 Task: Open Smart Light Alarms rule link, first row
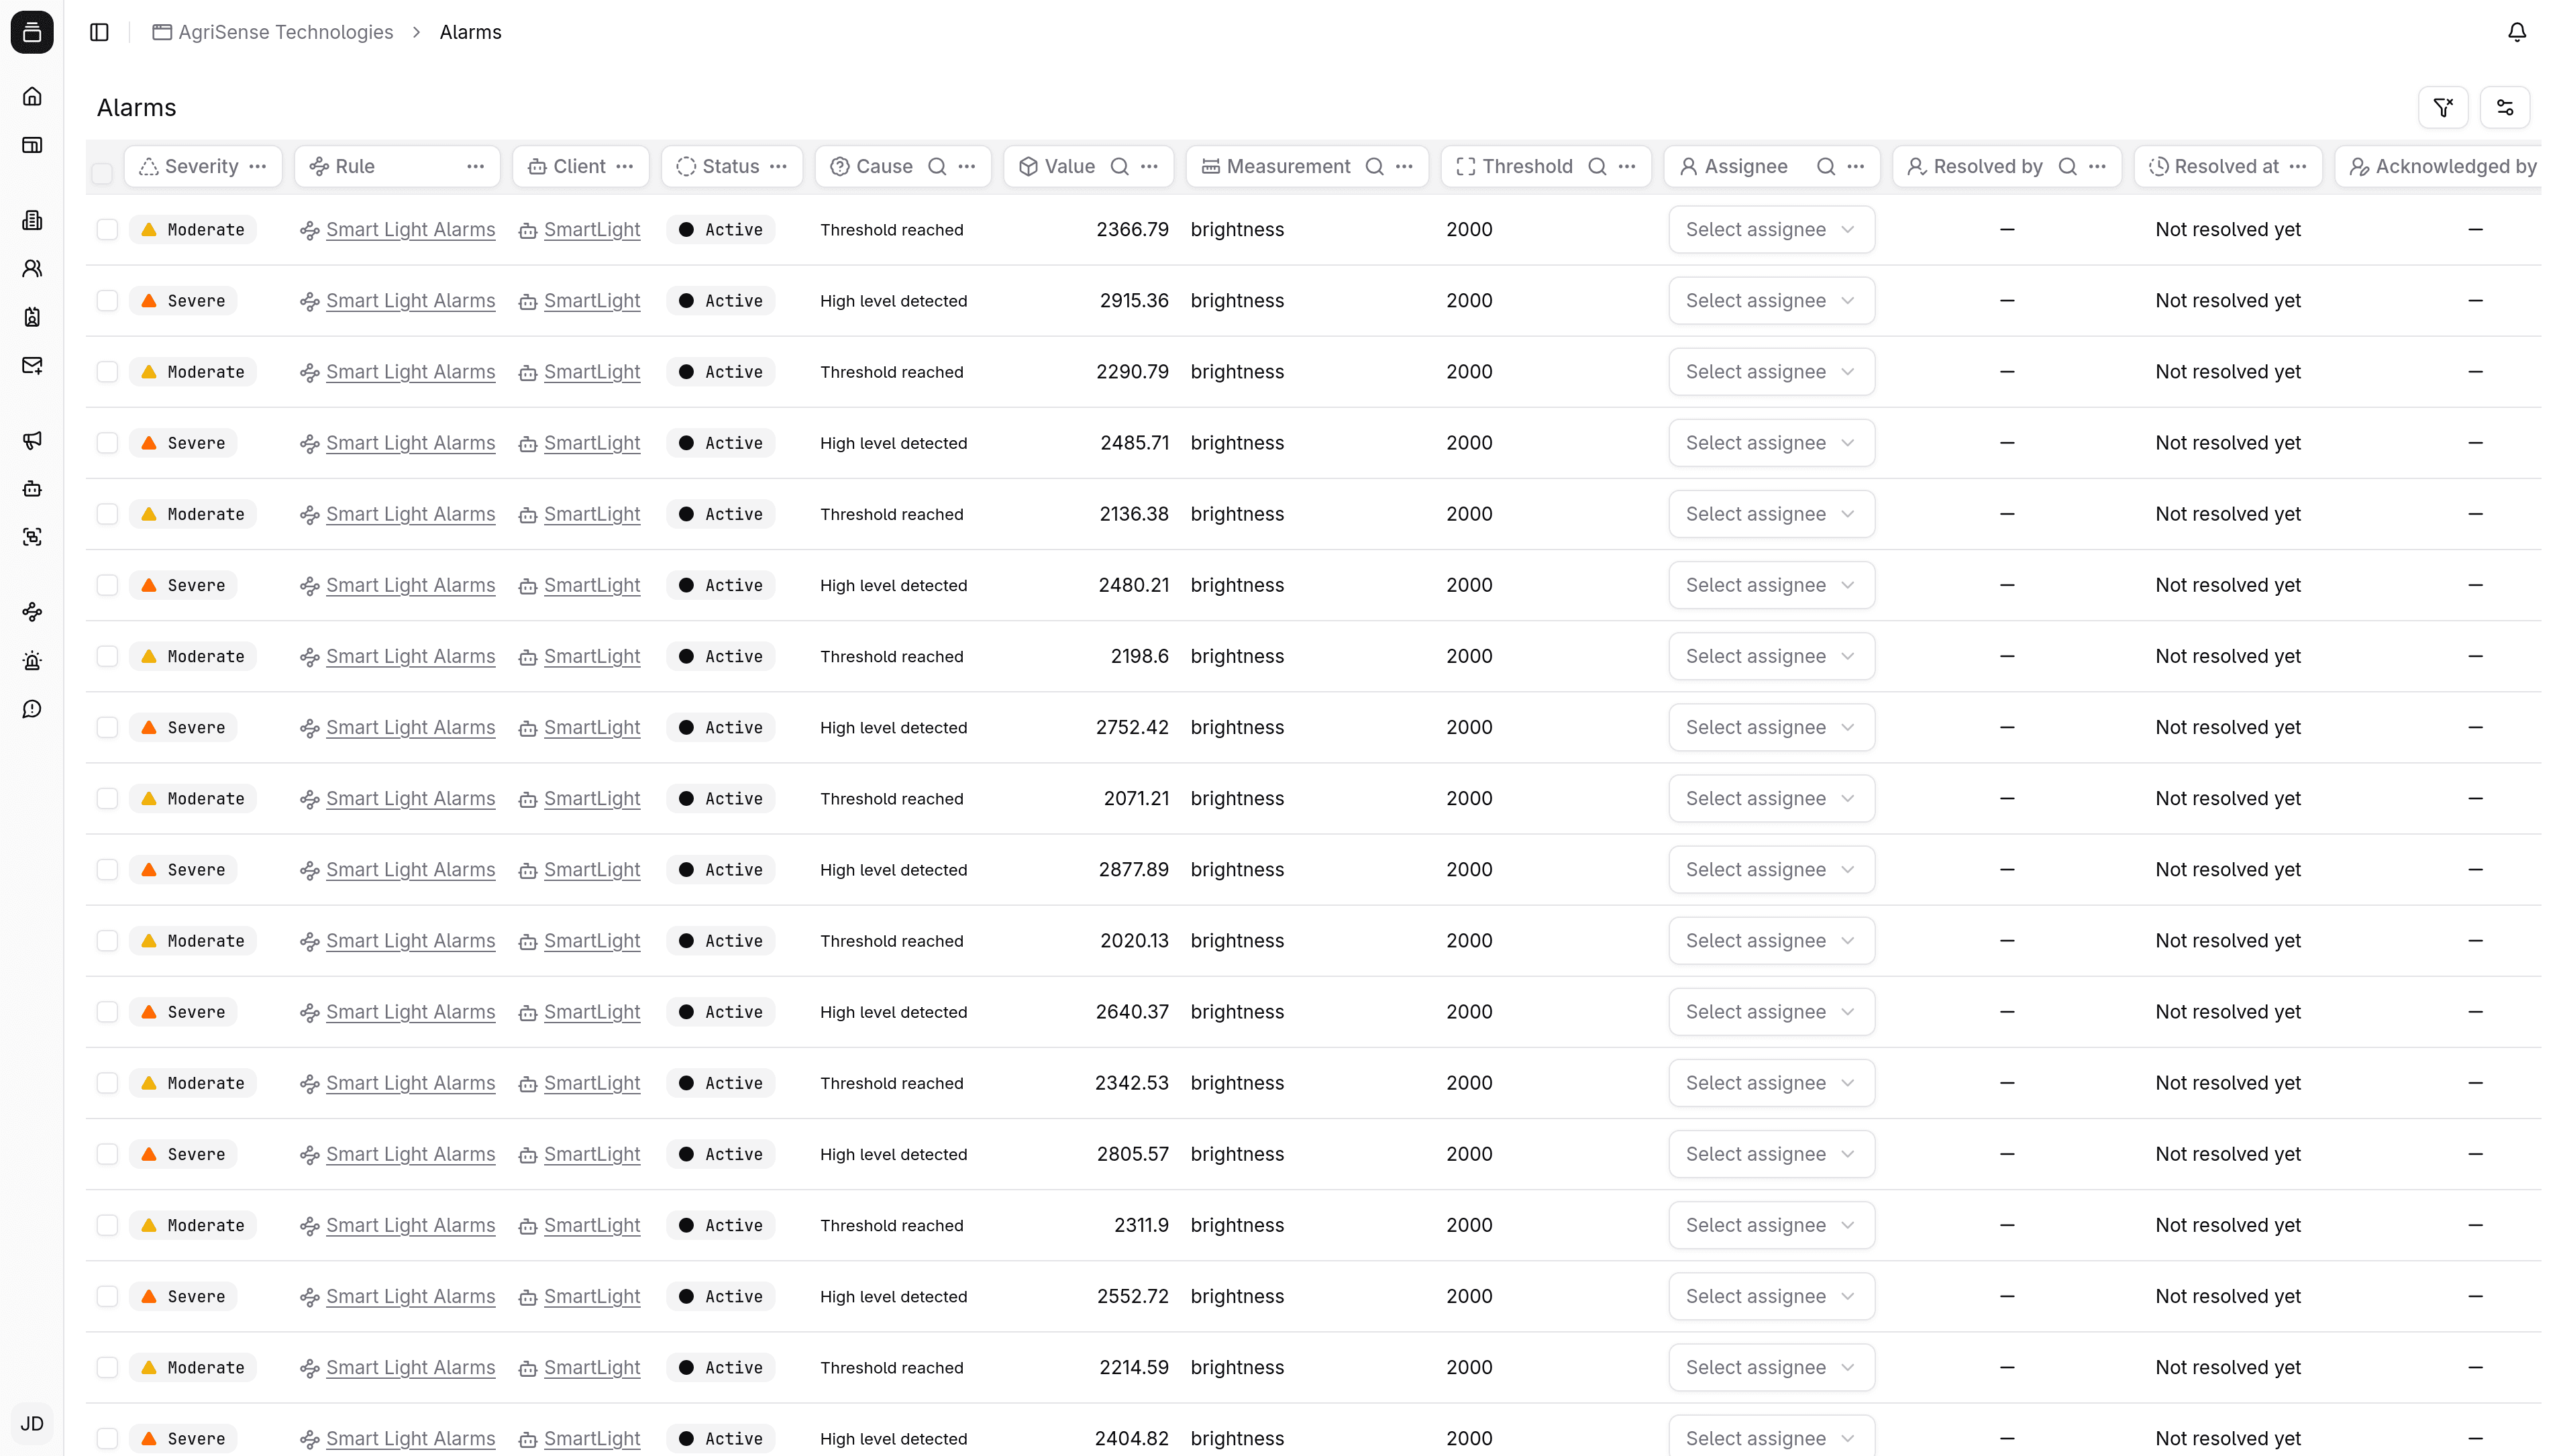click(x=410, y=229)
